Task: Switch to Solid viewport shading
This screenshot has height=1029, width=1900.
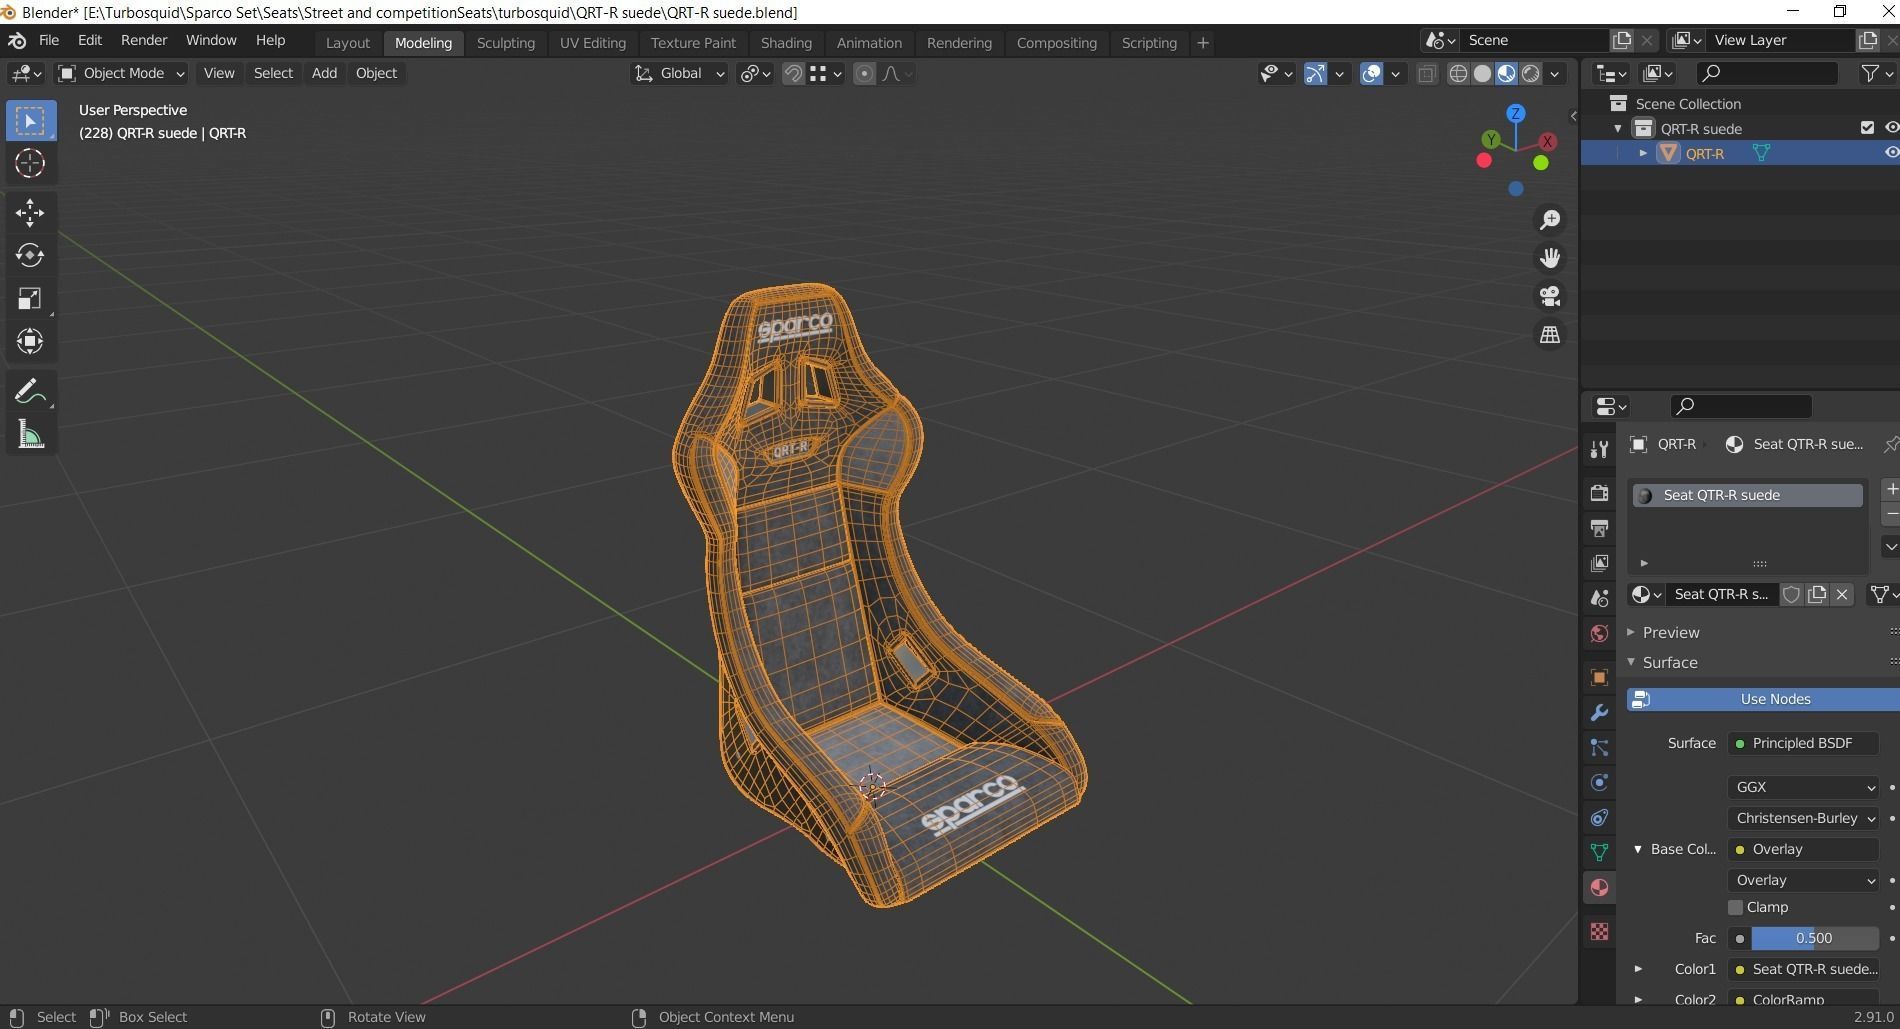Action: 1482,73
